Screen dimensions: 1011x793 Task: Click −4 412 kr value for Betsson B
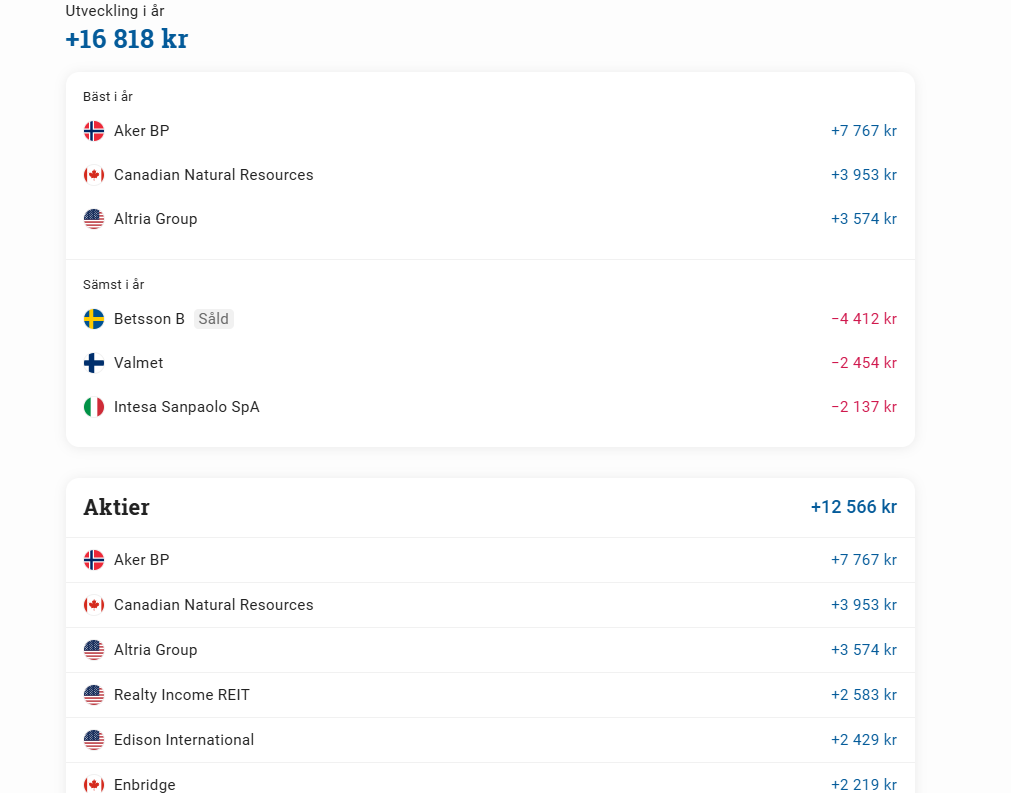tap(864, 318)
